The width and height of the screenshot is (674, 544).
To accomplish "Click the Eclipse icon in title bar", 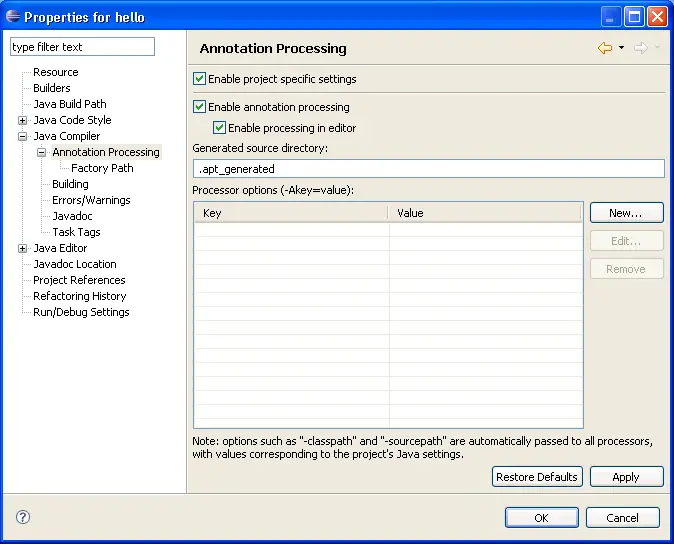I will pos(13,17).
